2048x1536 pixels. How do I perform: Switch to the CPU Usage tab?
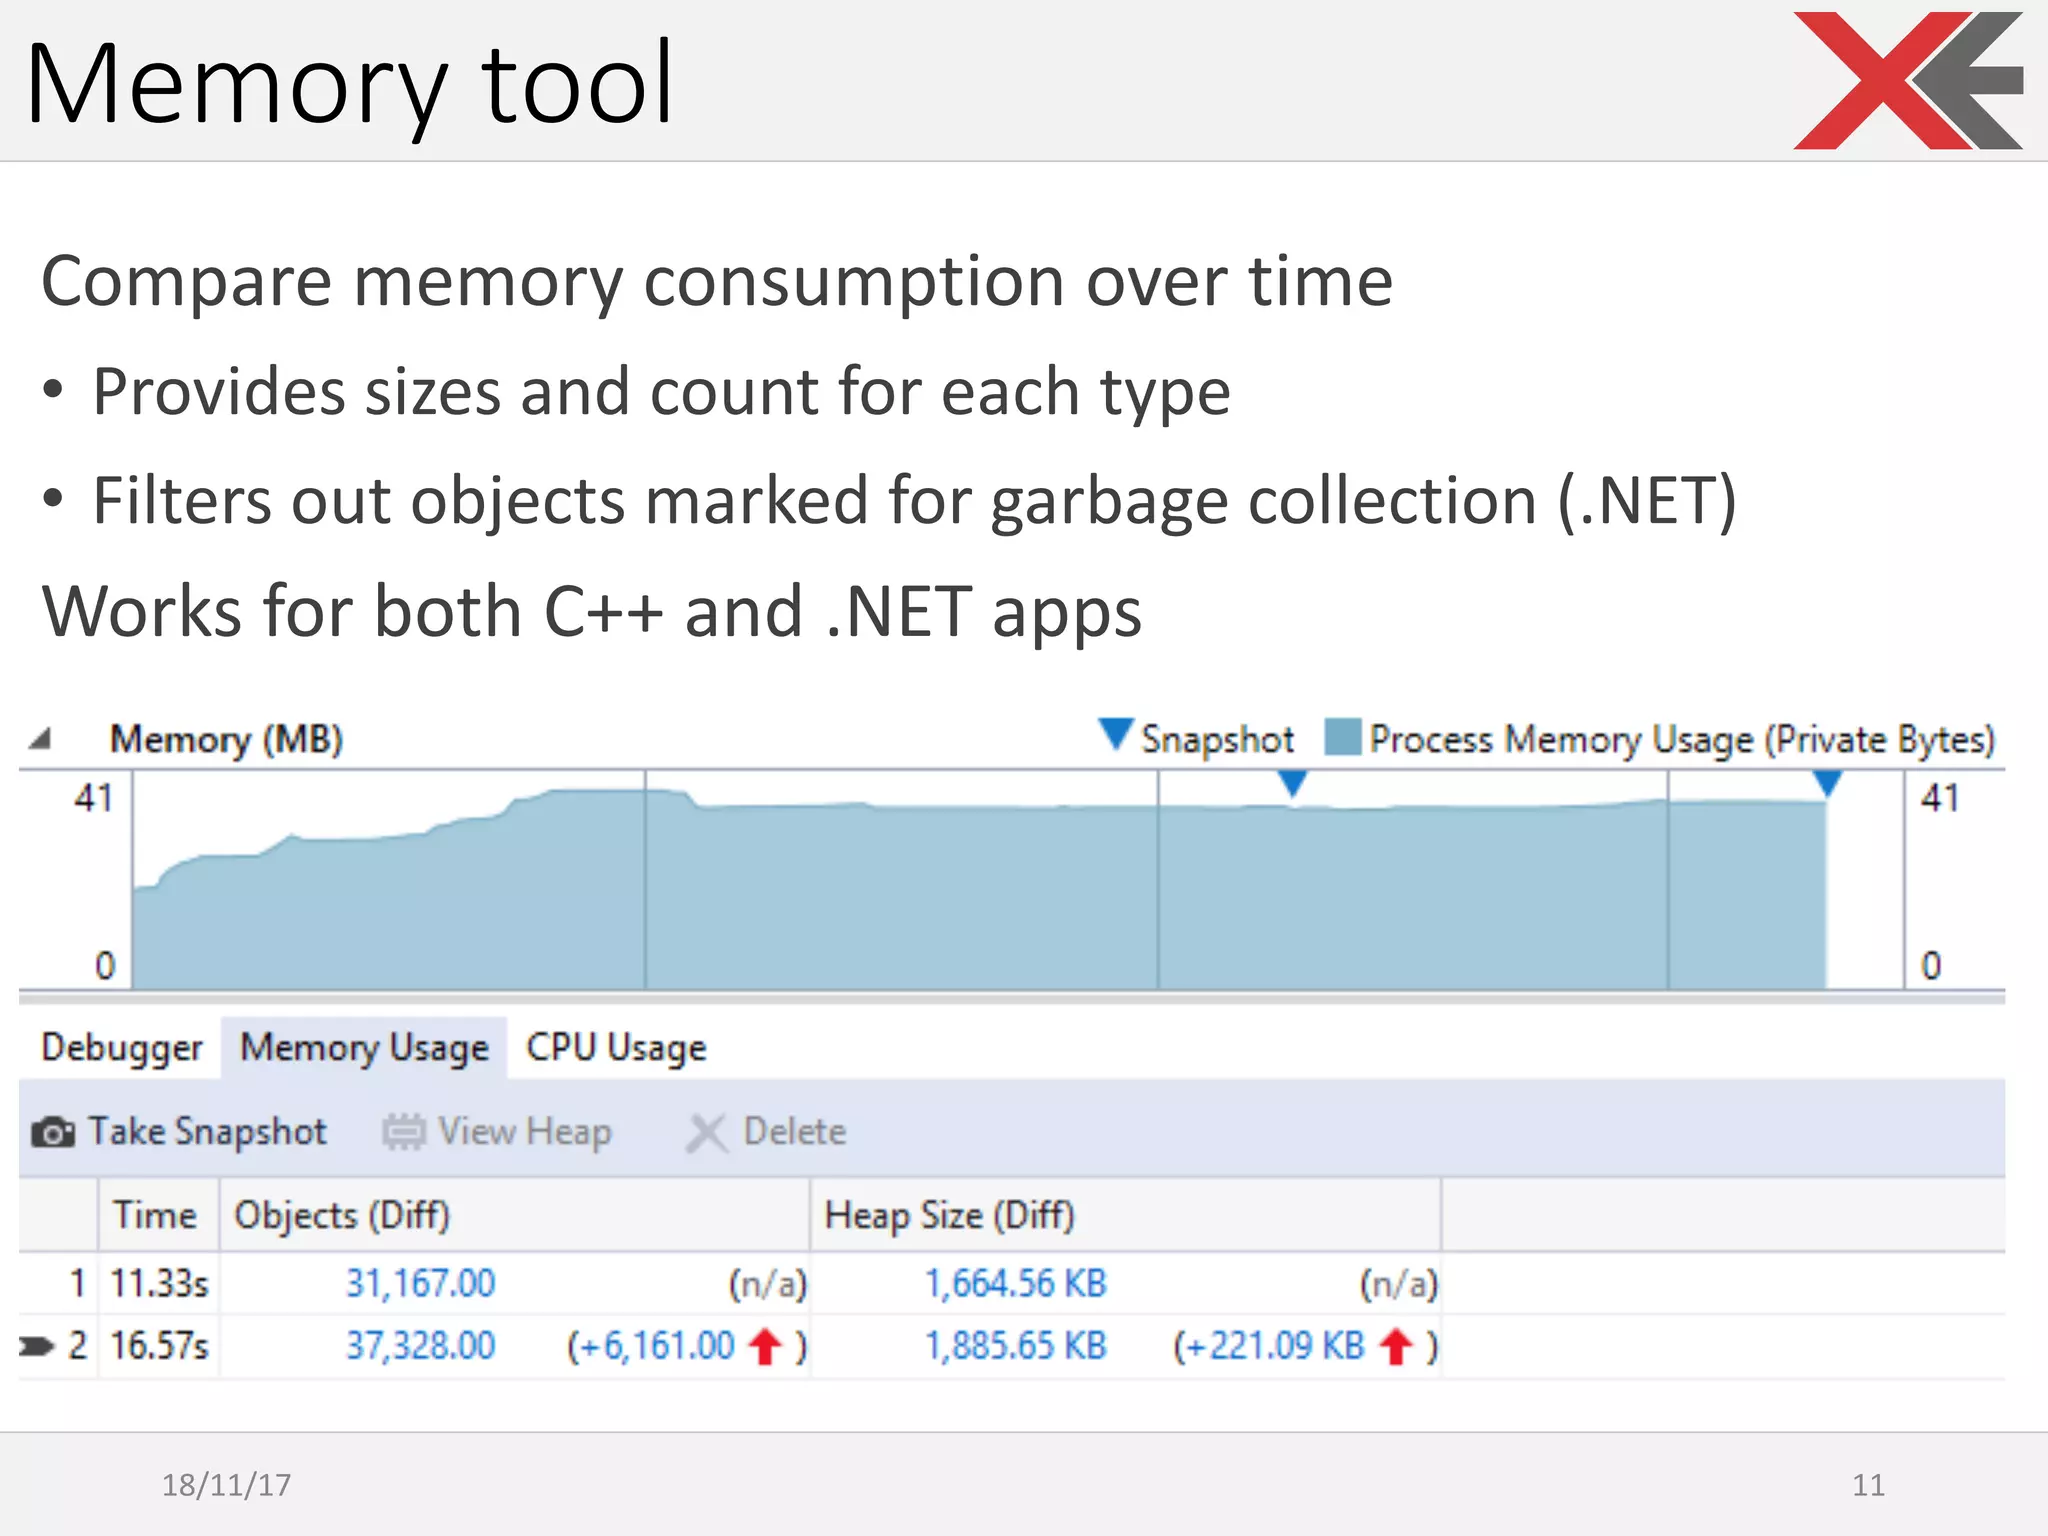(x=616, y=1048)
